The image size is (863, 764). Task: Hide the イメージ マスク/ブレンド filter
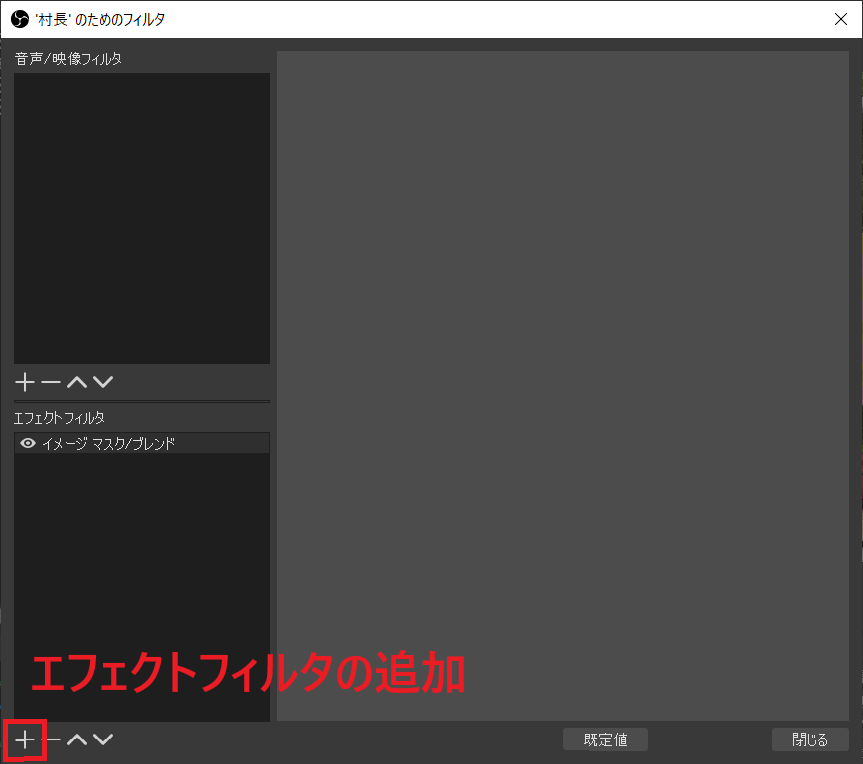pyautogui.click(x=28, y=443)
